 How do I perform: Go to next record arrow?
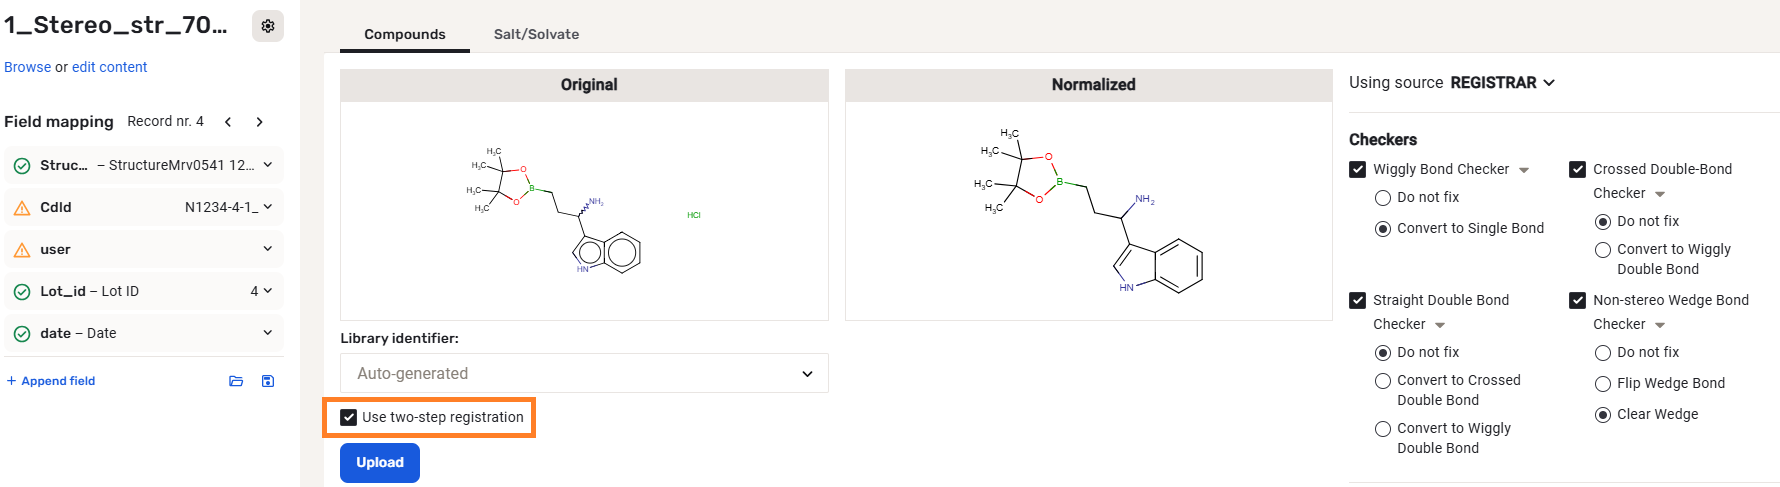point(260,122)
